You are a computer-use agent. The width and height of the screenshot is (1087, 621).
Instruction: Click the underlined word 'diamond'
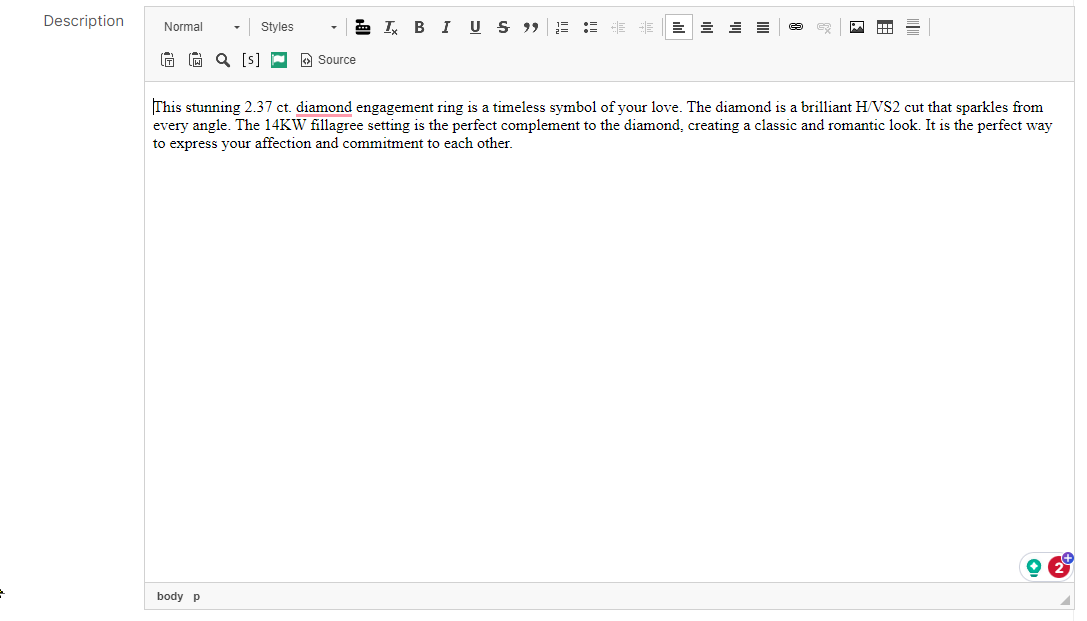click(324, 107)
